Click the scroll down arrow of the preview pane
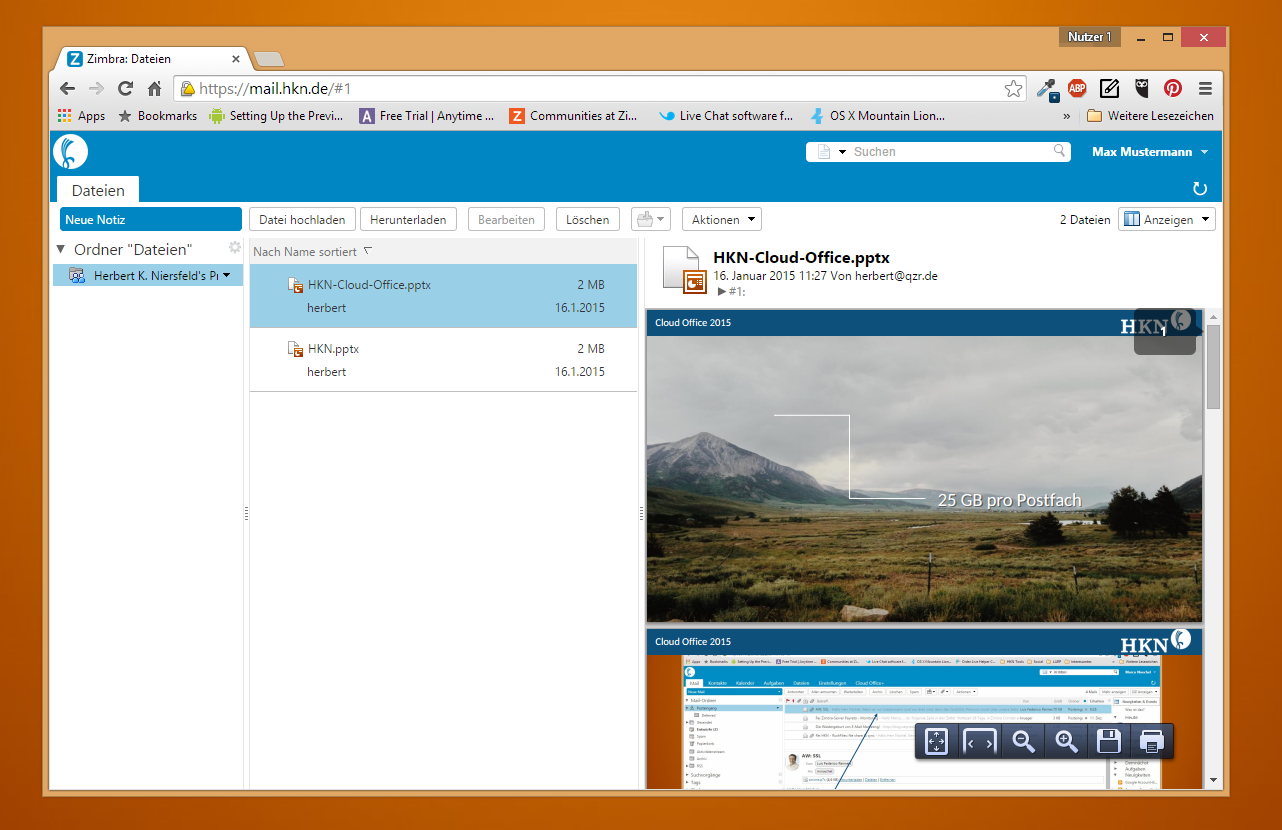The width and height of the screenshot is (1282, 830). [1213, 780]
